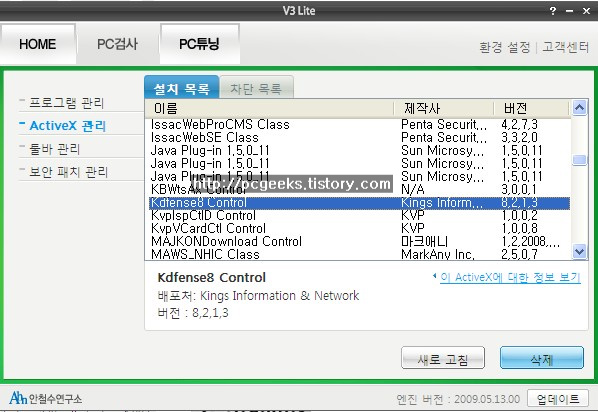
Task: Open the PC튜닝 tab
Action: click(199, 44)
